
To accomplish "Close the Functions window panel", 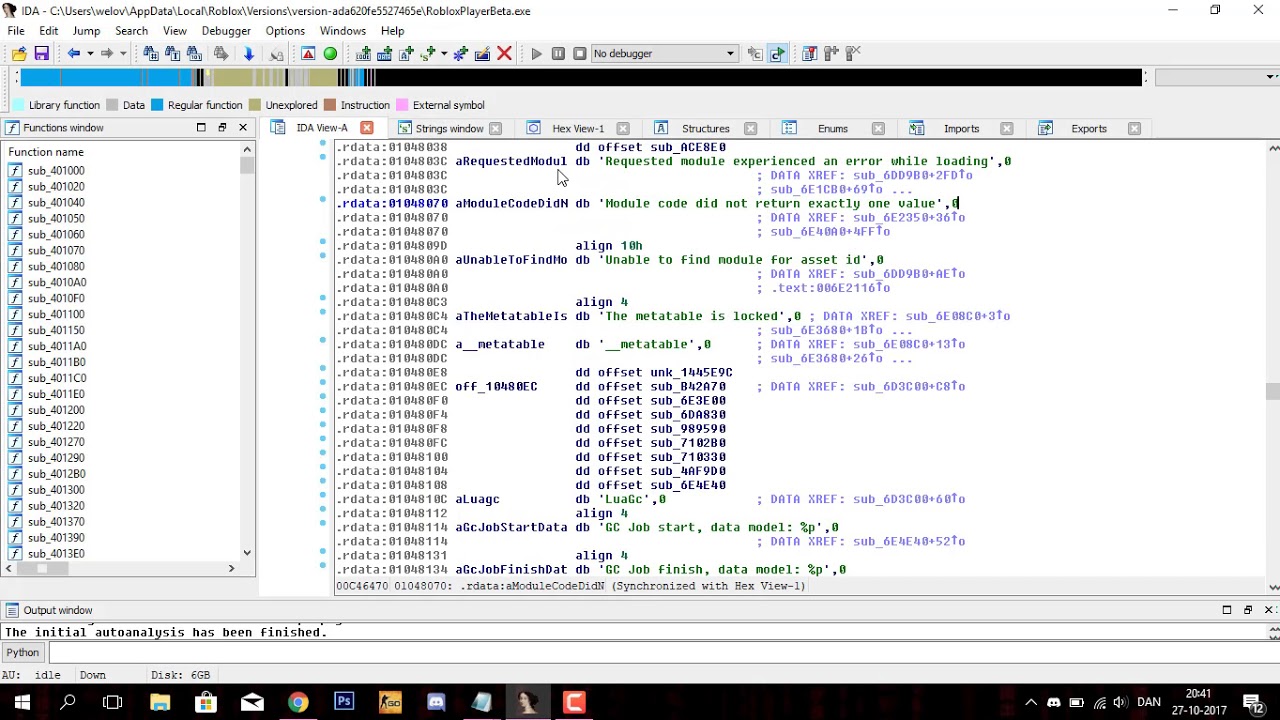I will (x=242, y=128).
